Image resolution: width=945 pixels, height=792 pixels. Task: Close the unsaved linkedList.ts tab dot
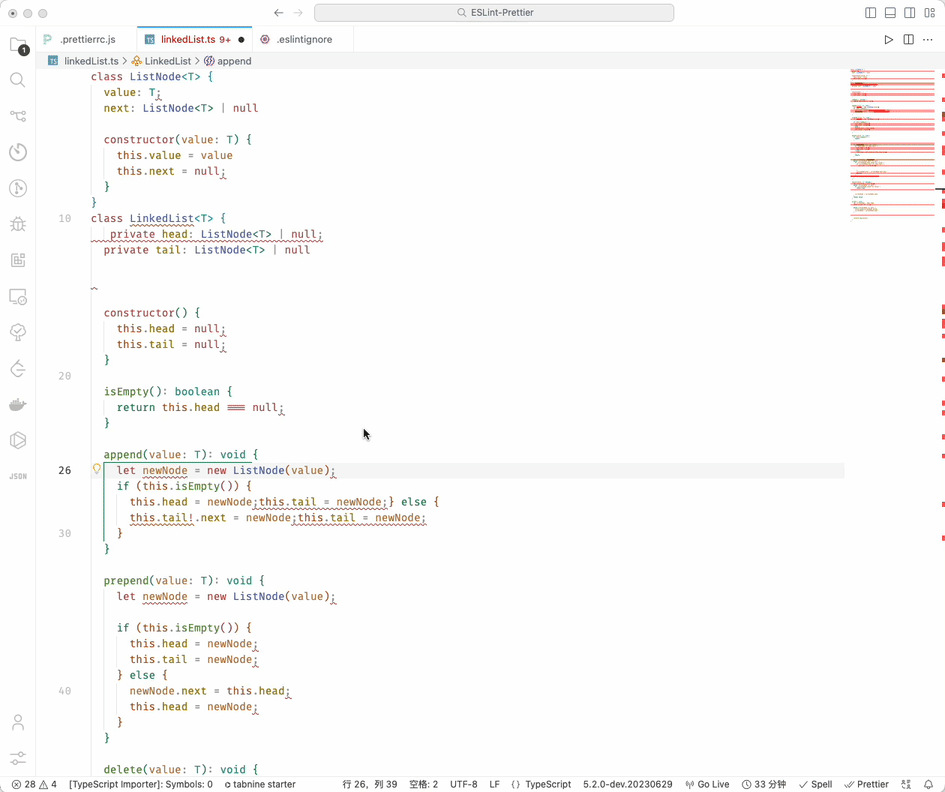[x=241, y=40]
